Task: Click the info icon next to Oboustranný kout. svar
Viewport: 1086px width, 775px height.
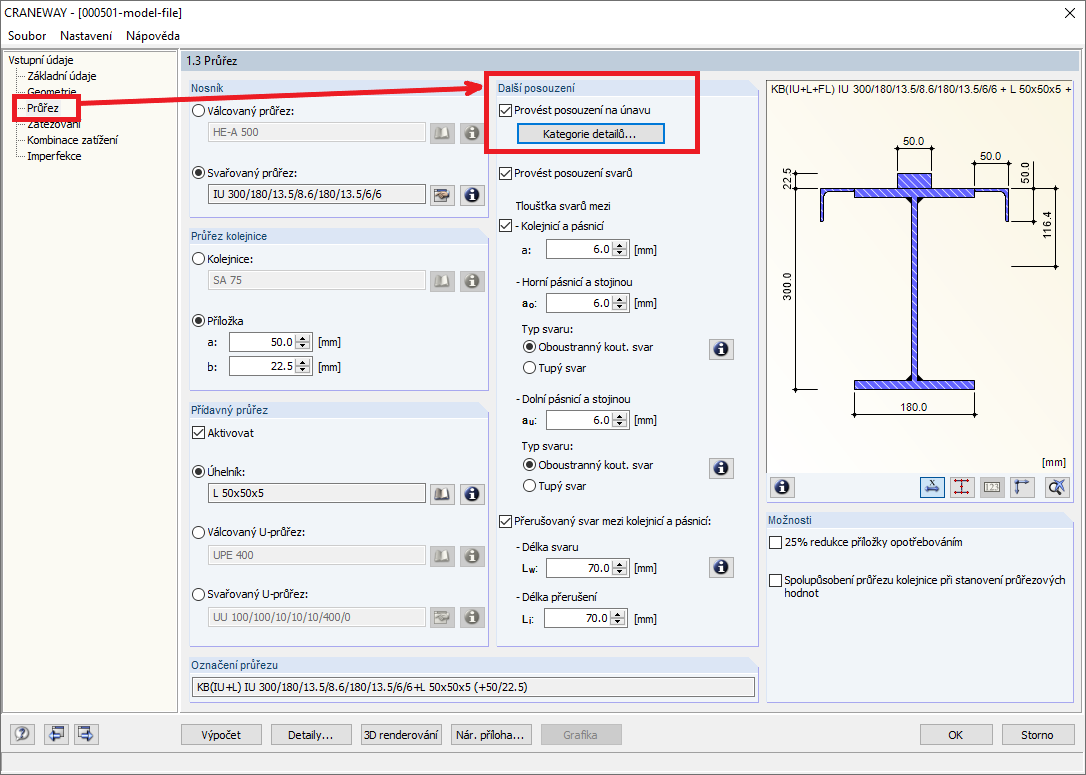Action: tap(721, 349)
